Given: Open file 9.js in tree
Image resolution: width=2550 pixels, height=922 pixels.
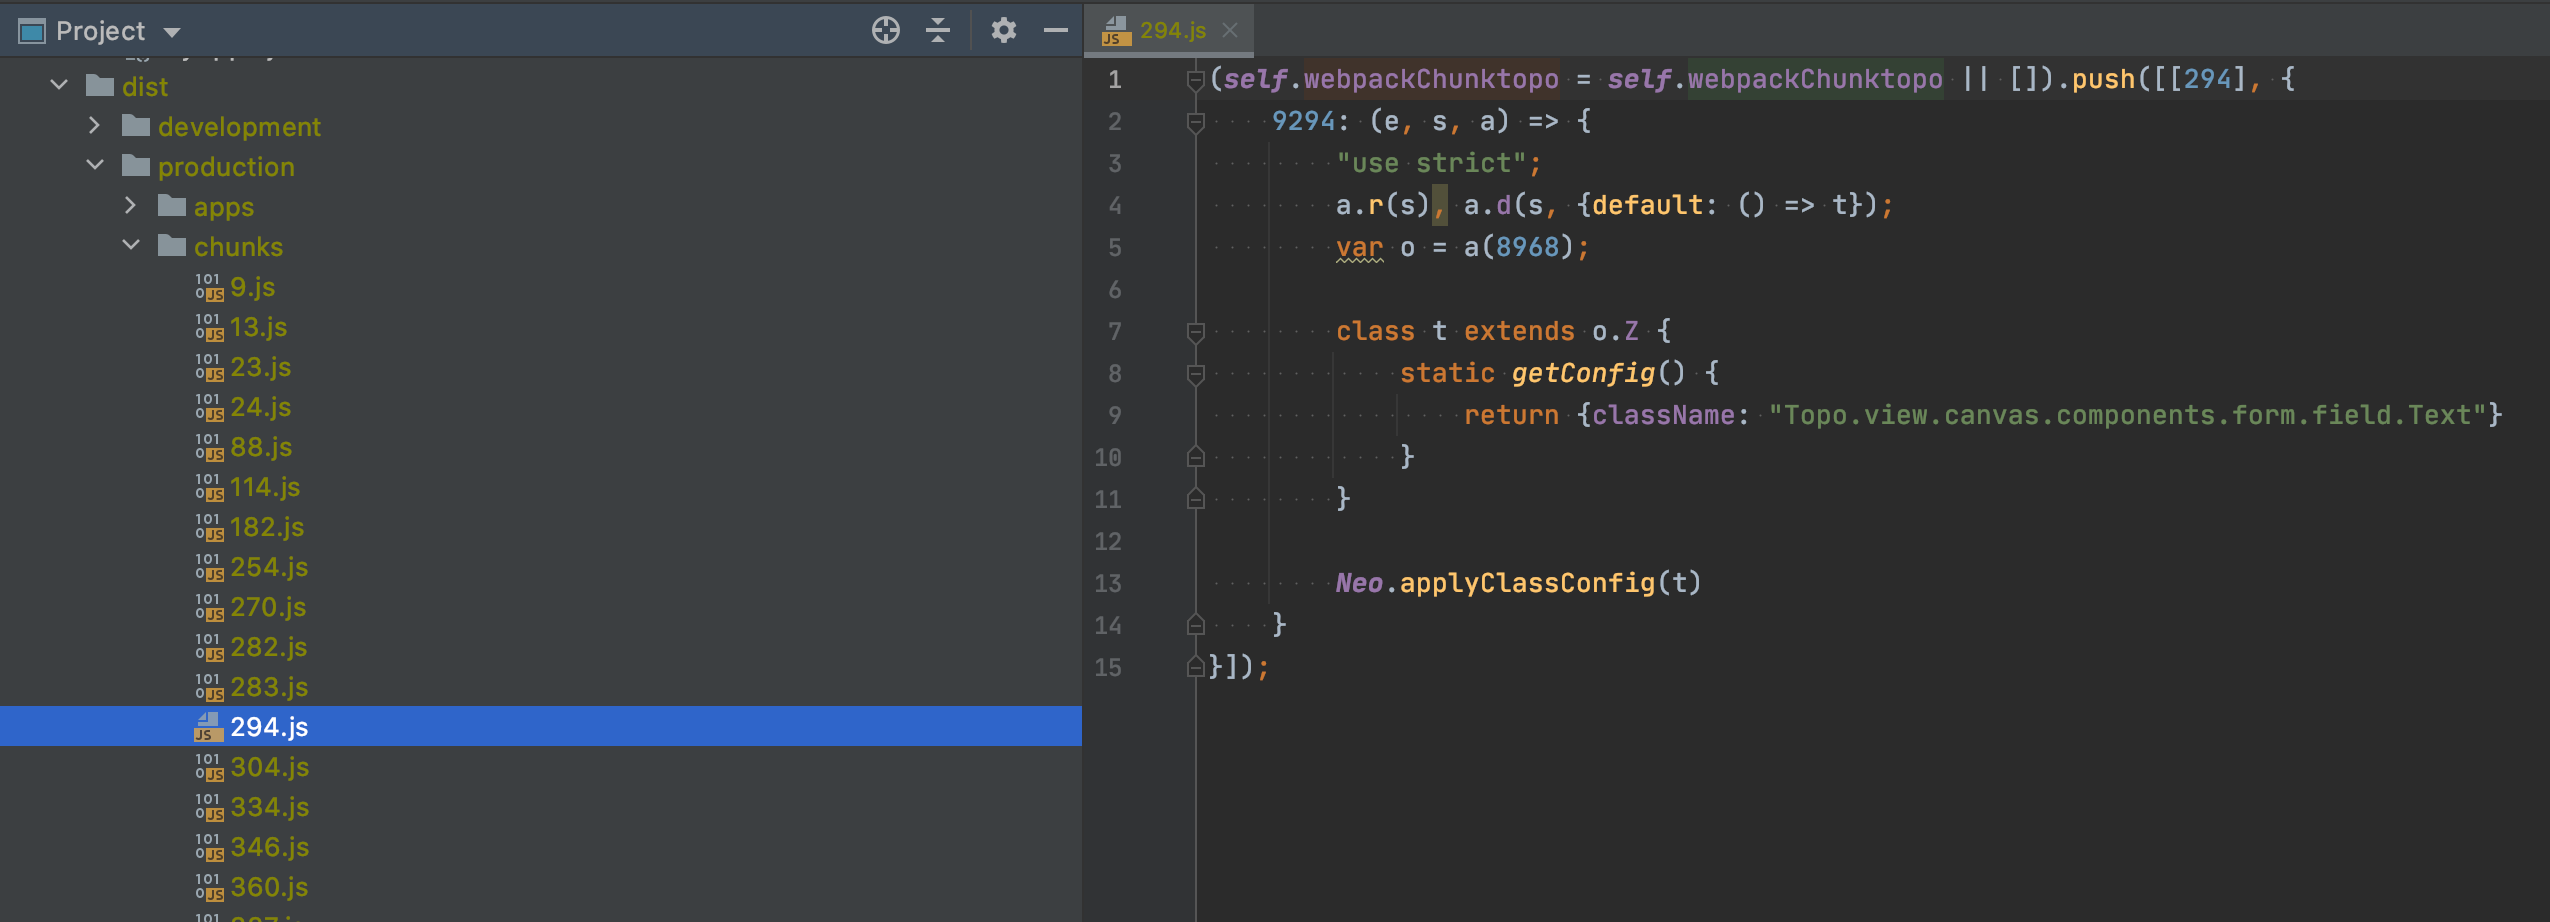Looking at the screenshot, I should click(252, 287).
